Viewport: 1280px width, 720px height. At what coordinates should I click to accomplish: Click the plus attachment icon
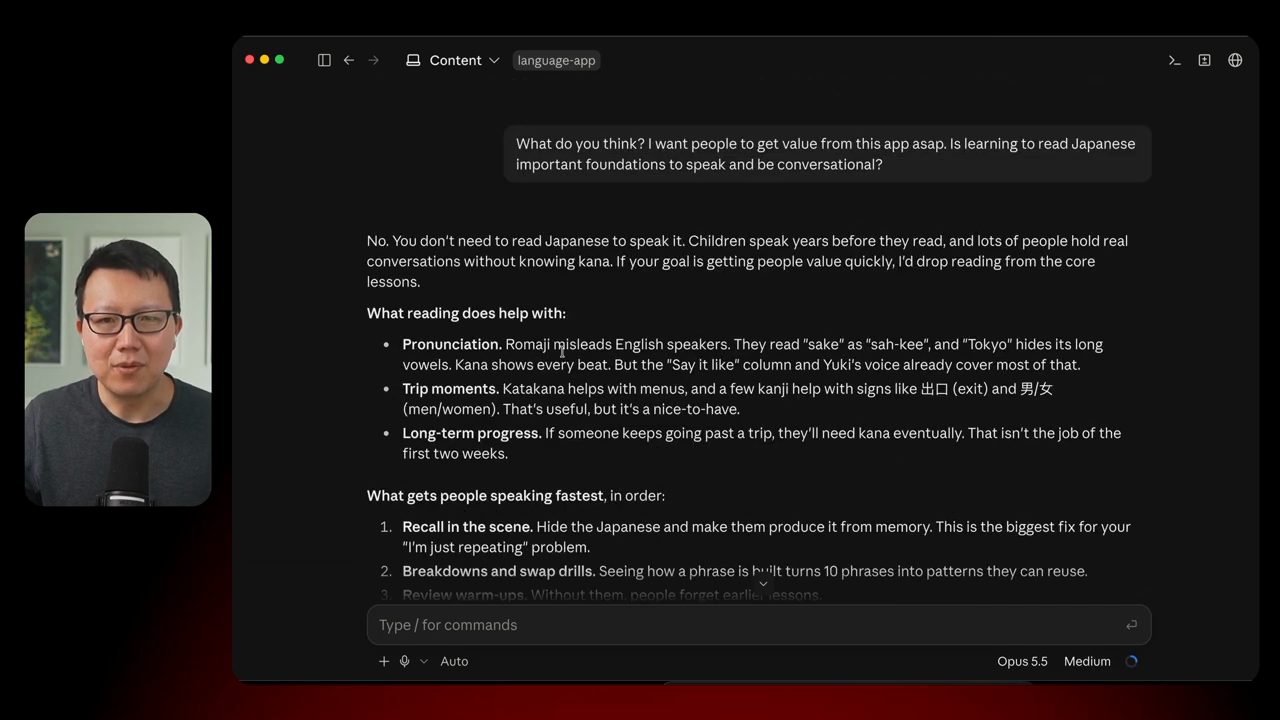point(384,661)
